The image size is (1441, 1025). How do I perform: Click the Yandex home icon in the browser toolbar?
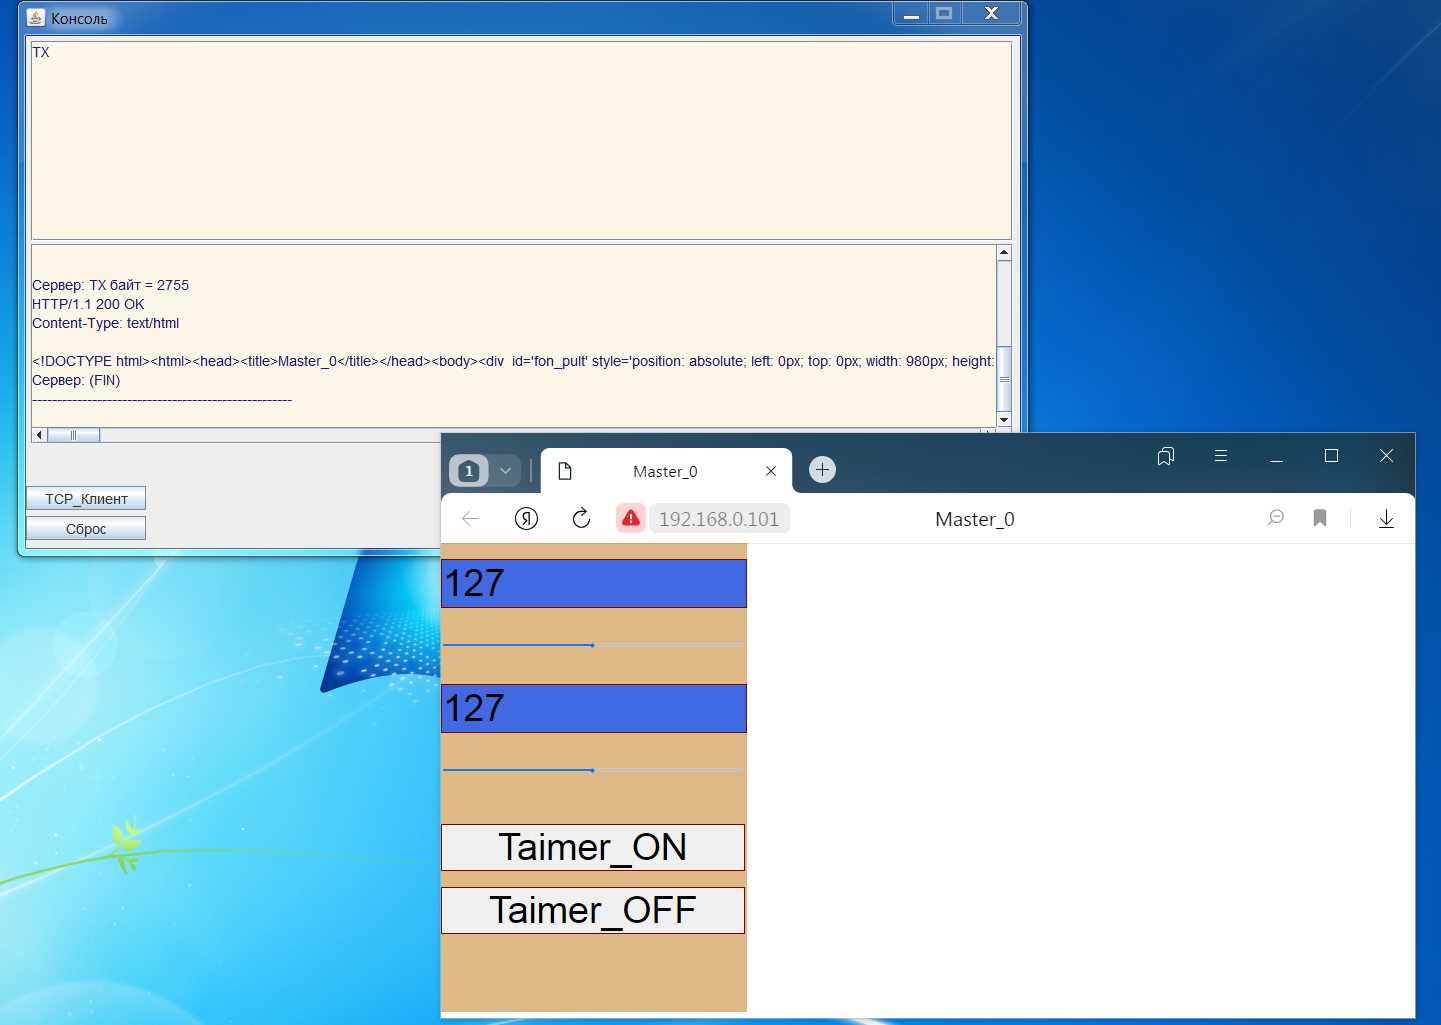(526, 518)
